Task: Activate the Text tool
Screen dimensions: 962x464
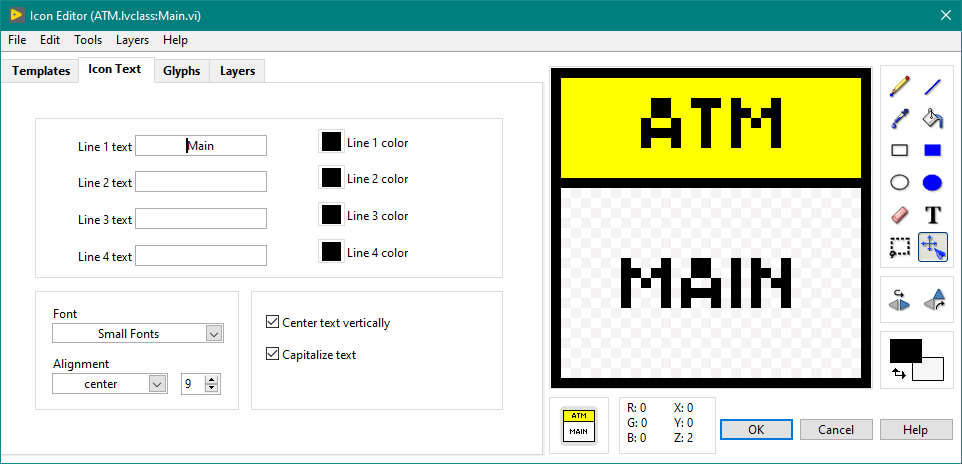Action: pyautogui.click(x=932, y=215)
